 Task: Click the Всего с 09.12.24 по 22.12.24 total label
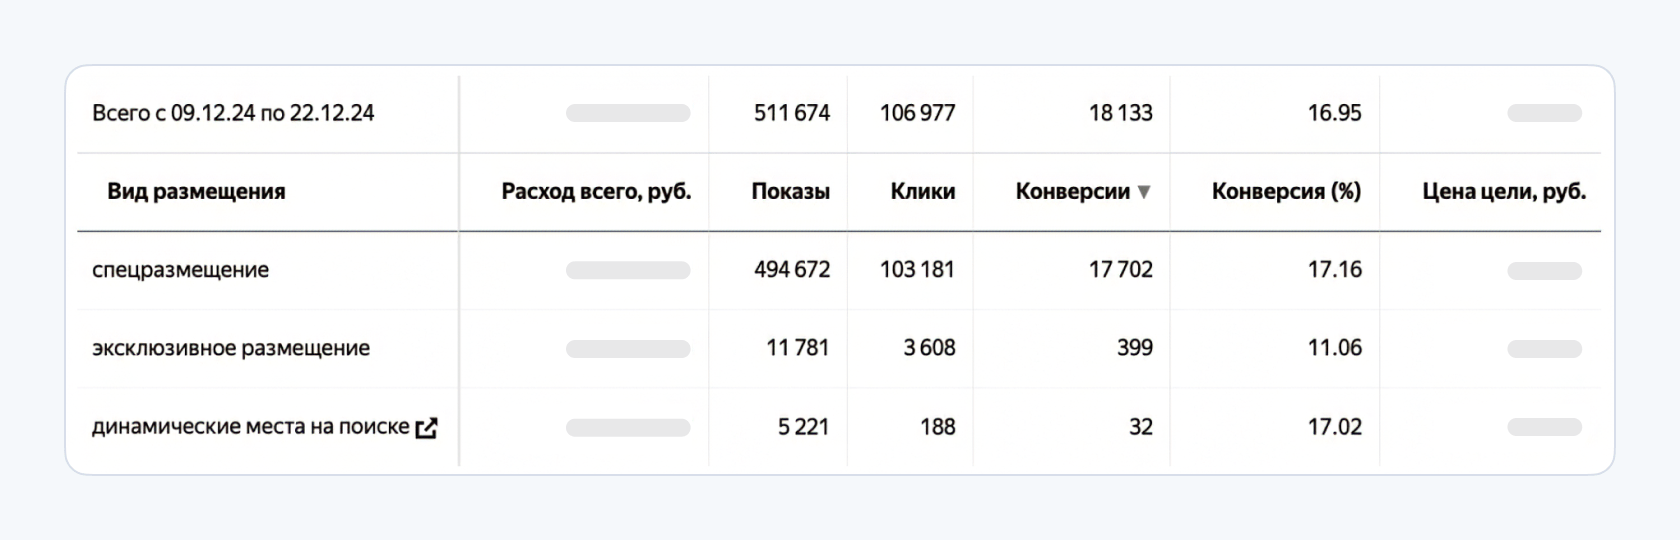click(x=233, y=113)
